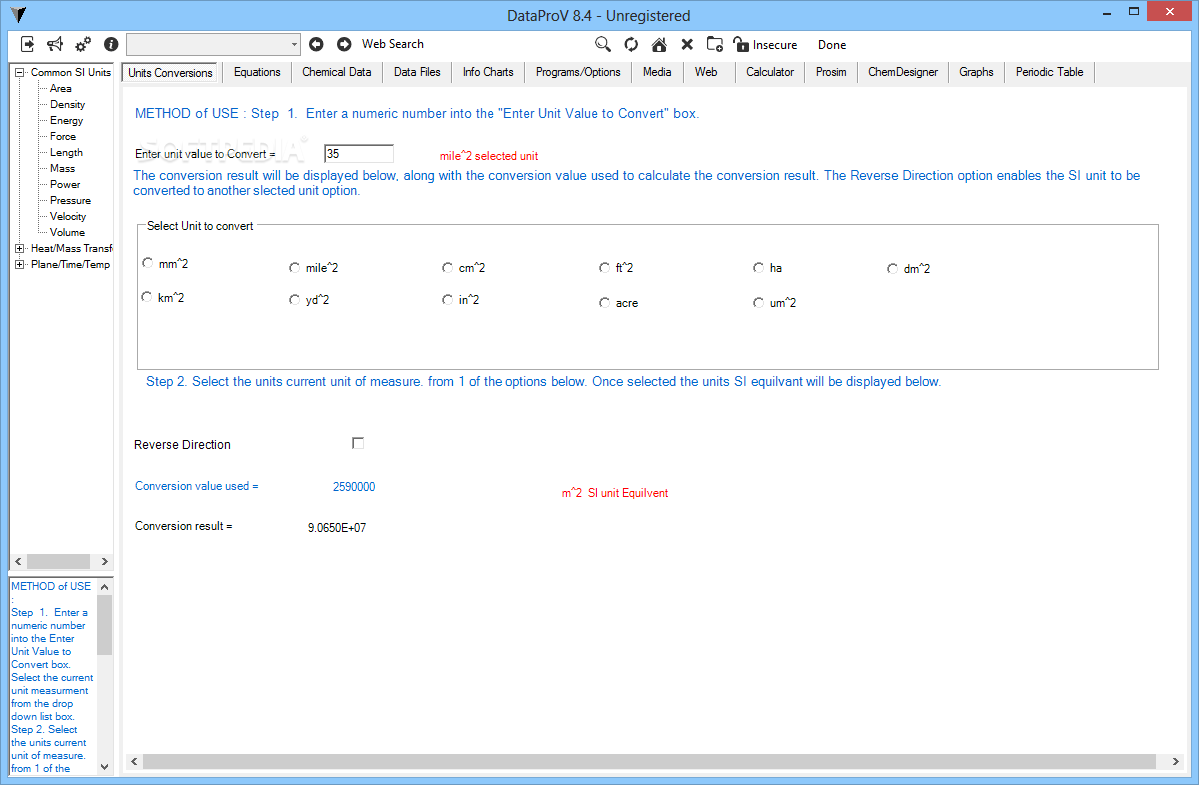Open the Calculator tab
This screenshot has width=1199, height=785.
point(770,72)
